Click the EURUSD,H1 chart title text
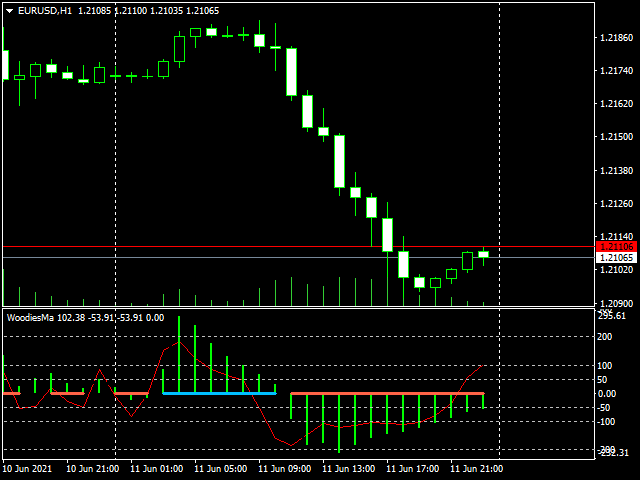The width and height of the screenshot is (640, 480). click(45, 11)
